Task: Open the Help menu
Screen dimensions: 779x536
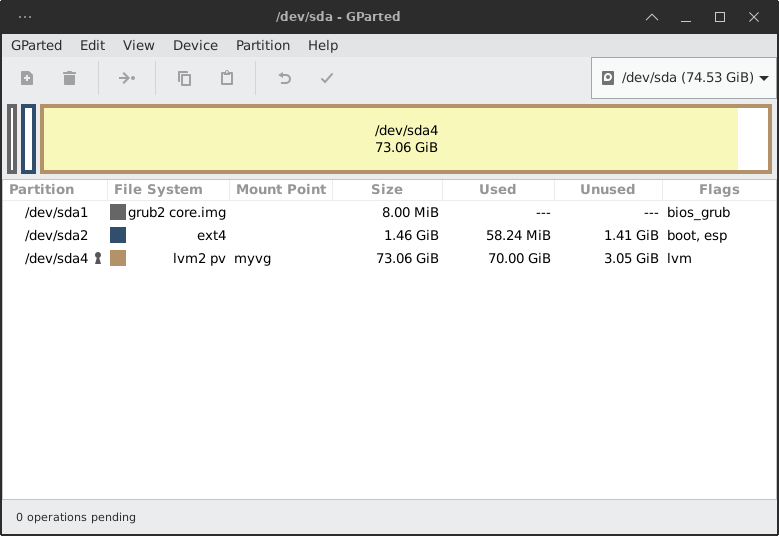Action: (323, 45)
